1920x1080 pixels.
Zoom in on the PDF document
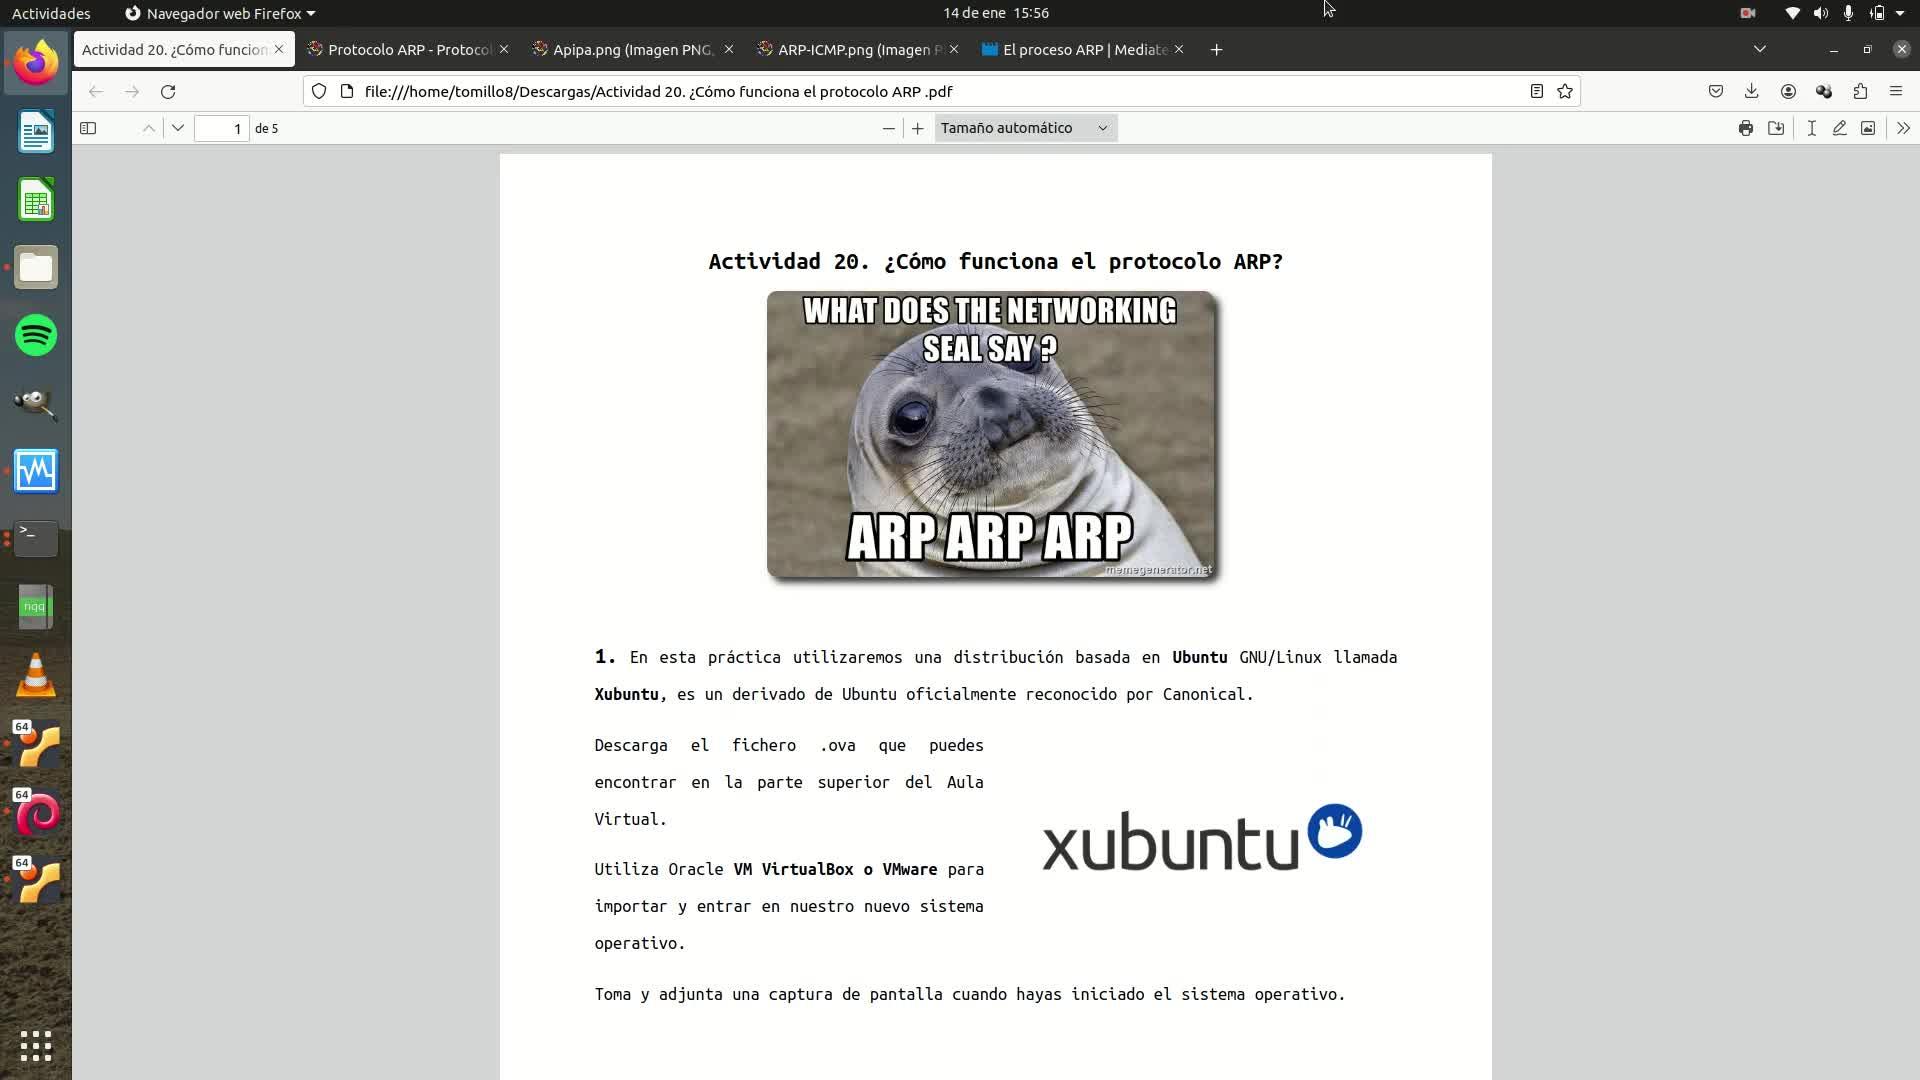pos(917,128)
